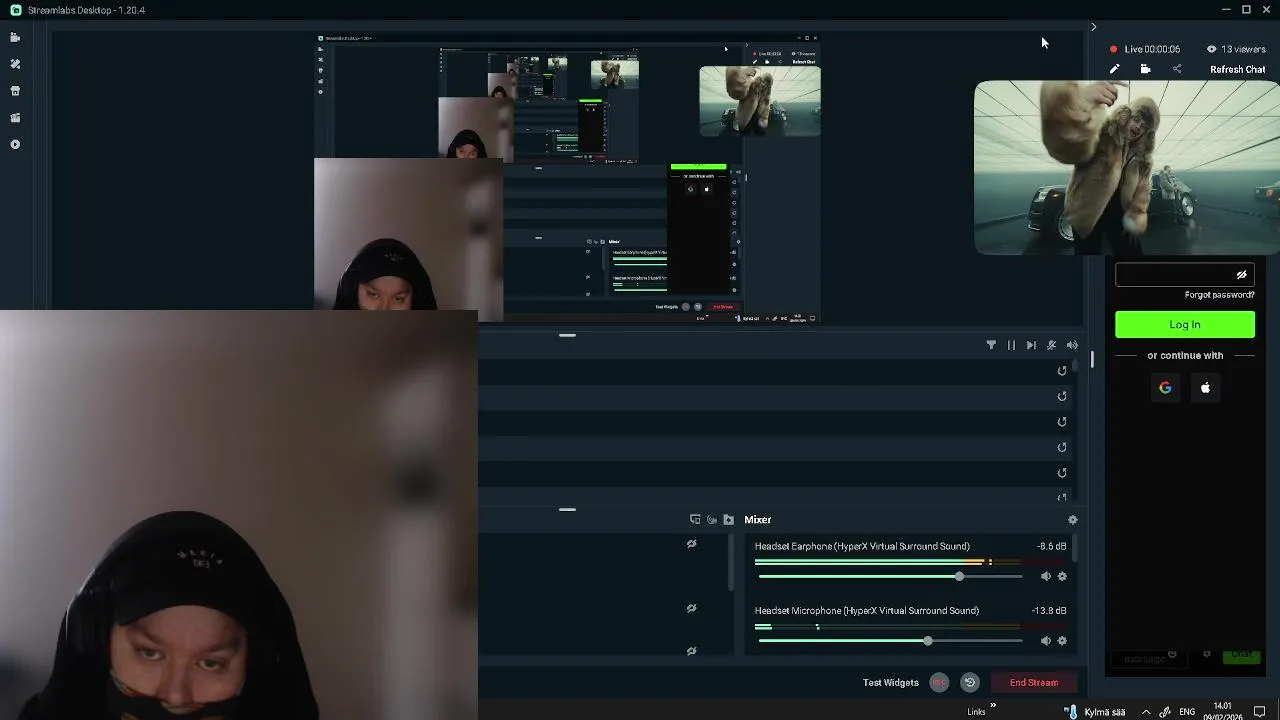Screen dimensions: 1280x720
Task: Open the Kylmä sää weather taskbar widget
Action: [x=1095, y=712]
